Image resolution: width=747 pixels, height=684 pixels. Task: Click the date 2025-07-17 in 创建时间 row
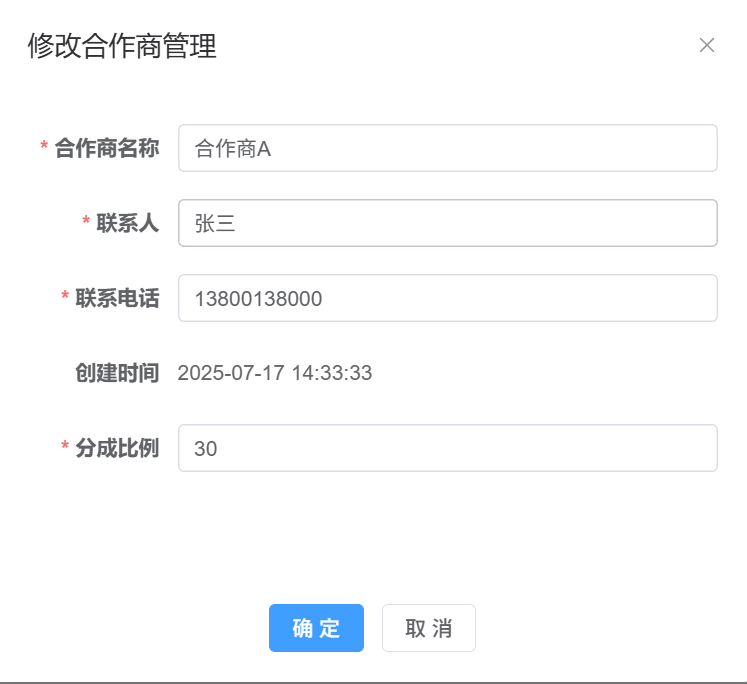coord(227,373)
